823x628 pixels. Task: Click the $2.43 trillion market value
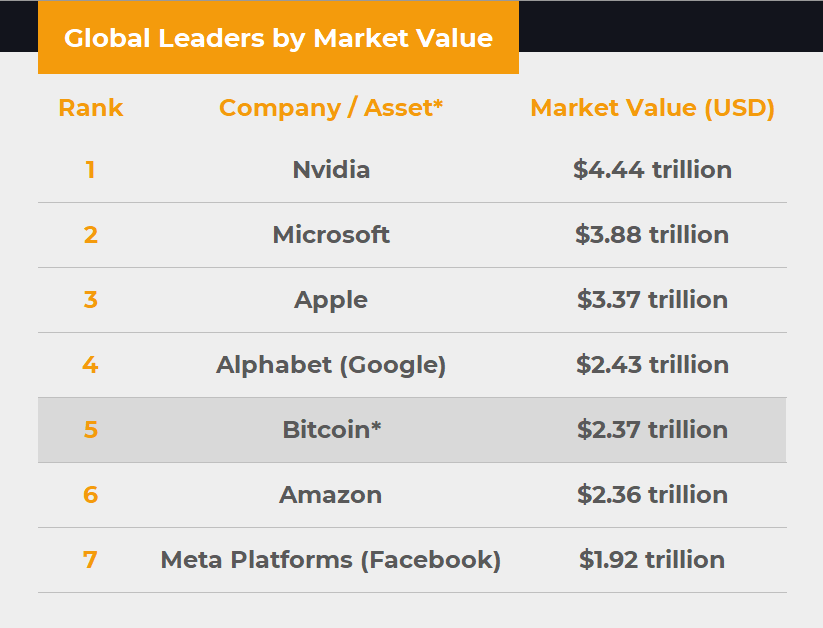click(x=652, y=365)
